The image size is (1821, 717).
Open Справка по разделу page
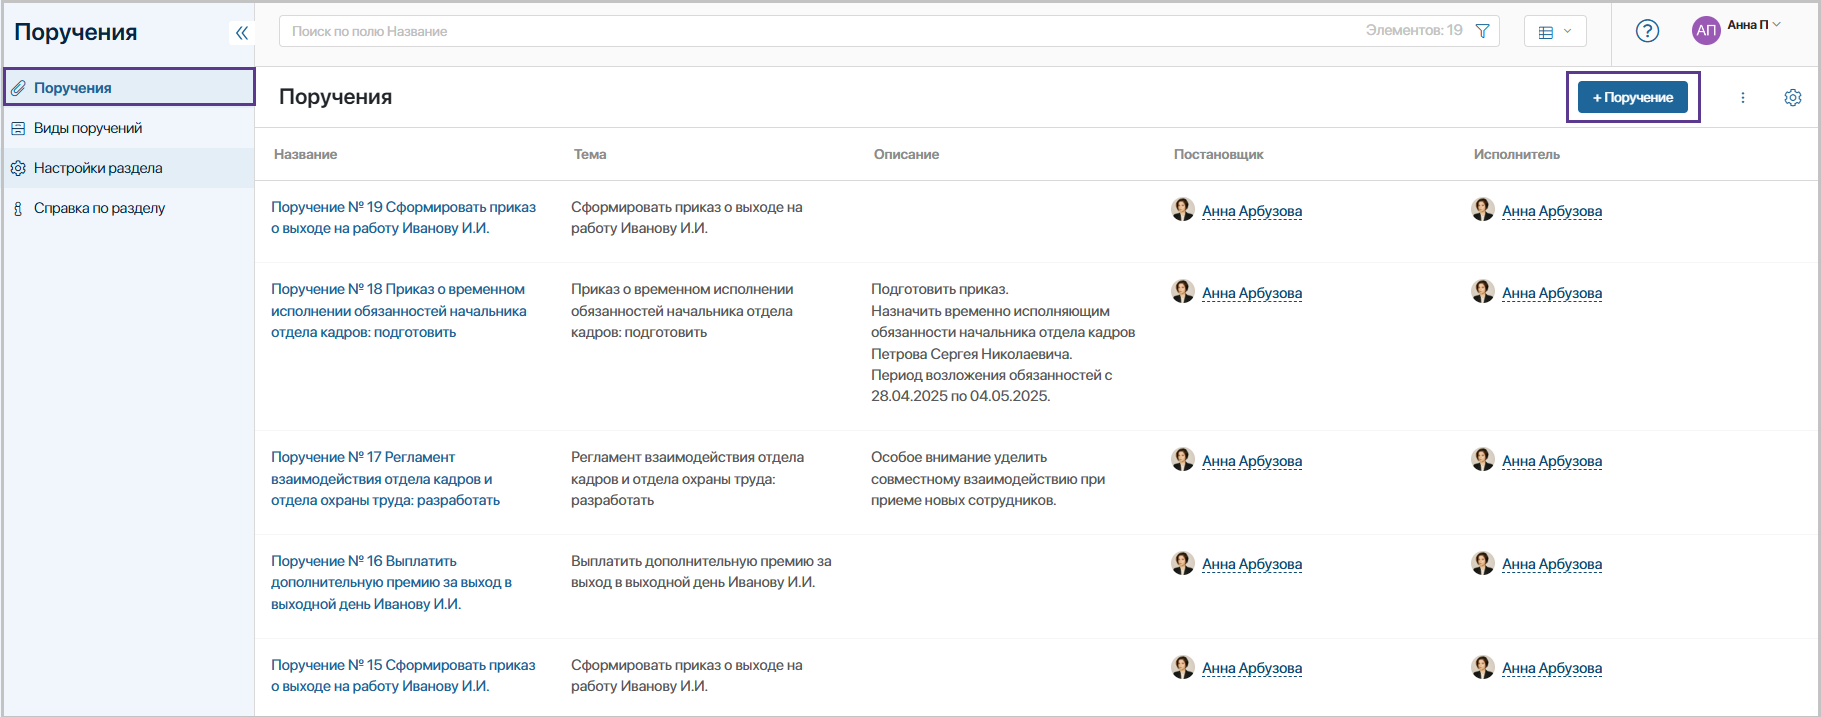tap(99, 208)
